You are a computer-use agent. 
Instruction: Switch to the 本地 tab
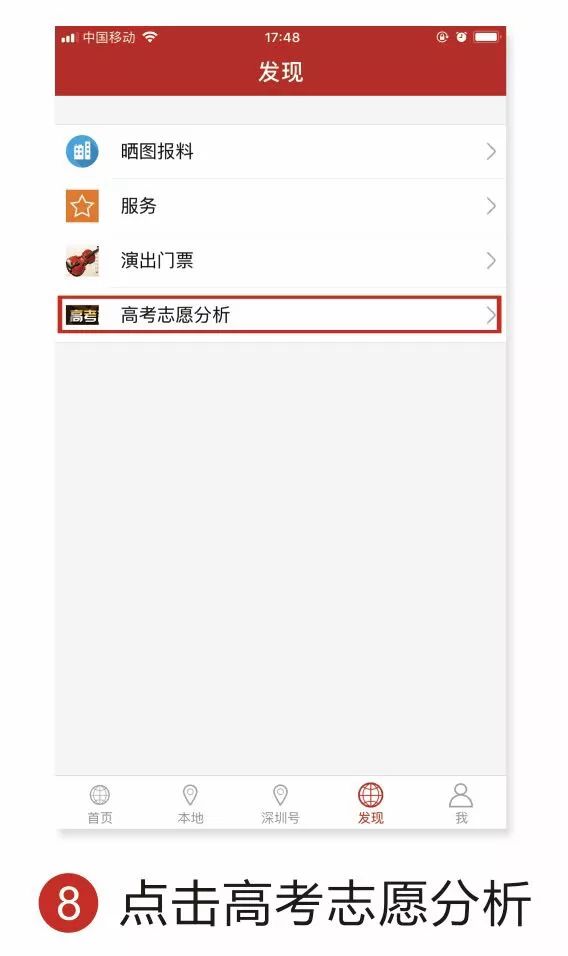click(190, 804)
